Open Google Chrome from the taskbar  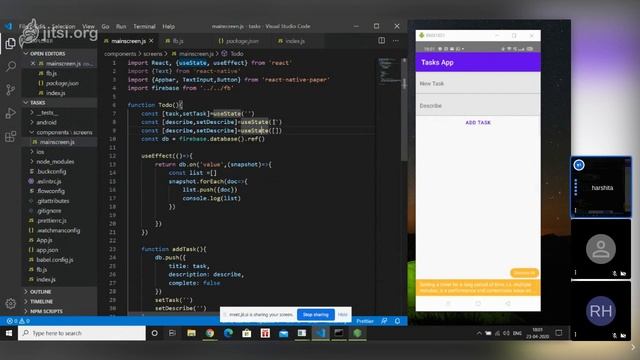click(210, 333)
